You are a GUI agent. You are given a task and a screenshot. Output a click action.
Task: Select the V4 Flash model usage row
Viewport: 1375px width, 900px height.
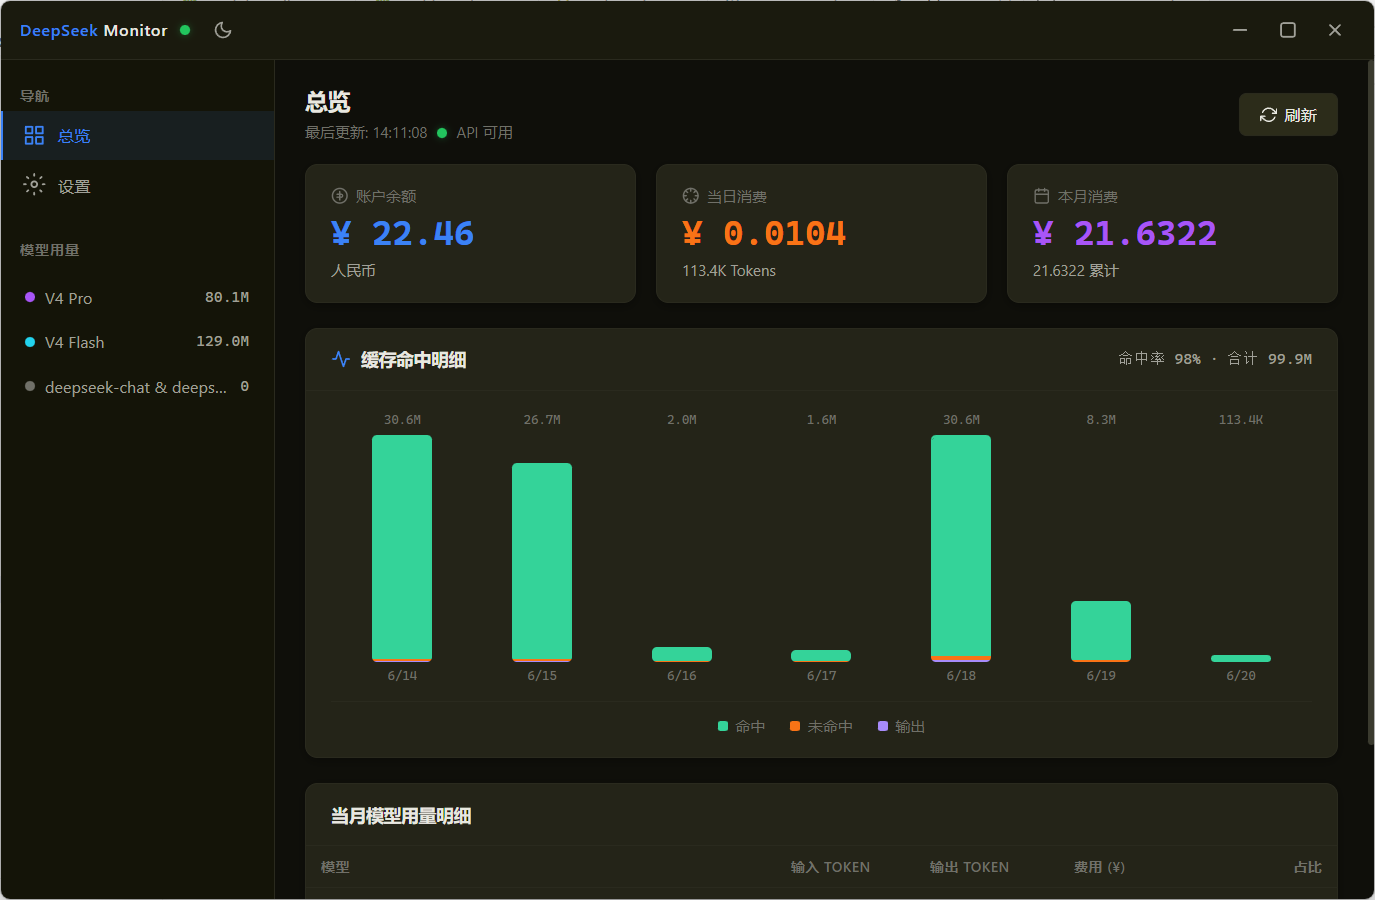point(137,342)
